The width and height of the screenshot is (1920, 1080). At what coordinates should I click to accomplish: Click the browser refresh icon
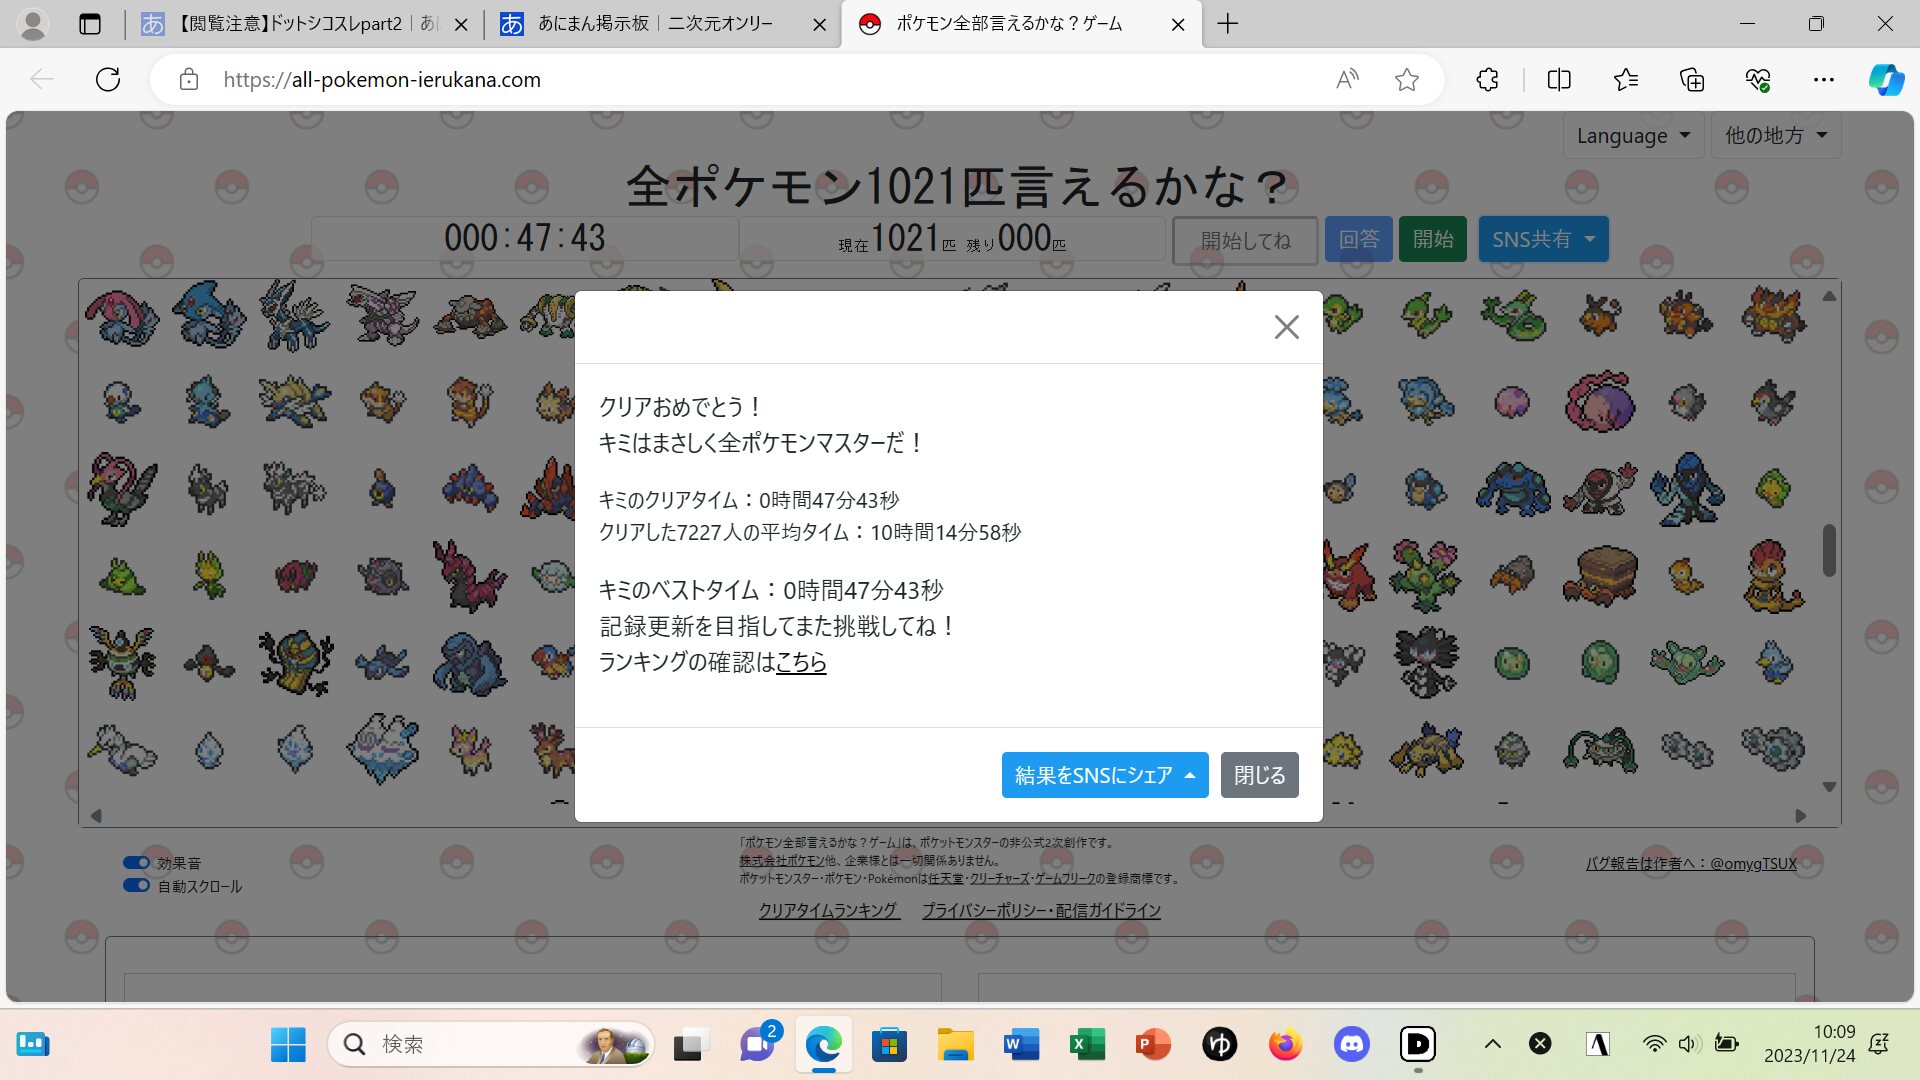[108, 79]
